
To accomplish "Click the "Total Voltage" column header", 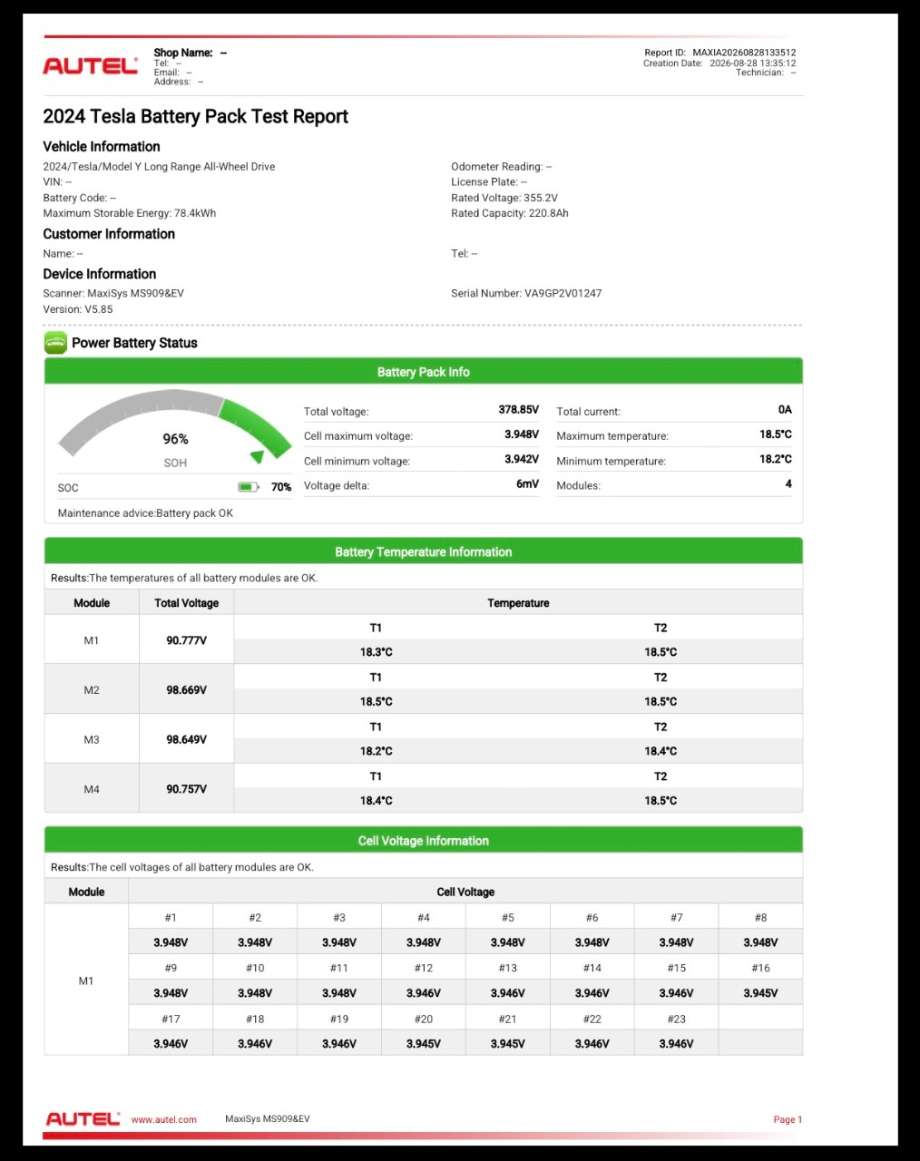I will 187,603.
